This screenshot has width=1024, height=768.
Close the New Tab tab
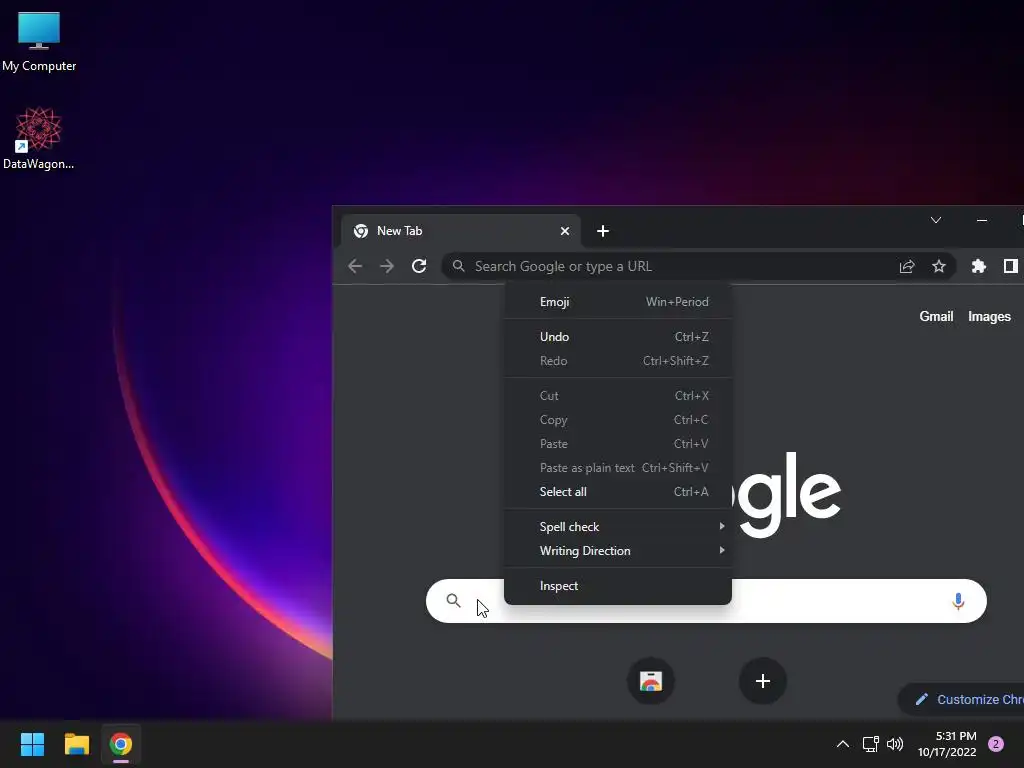pyautogui.click(x=565, y=231)
